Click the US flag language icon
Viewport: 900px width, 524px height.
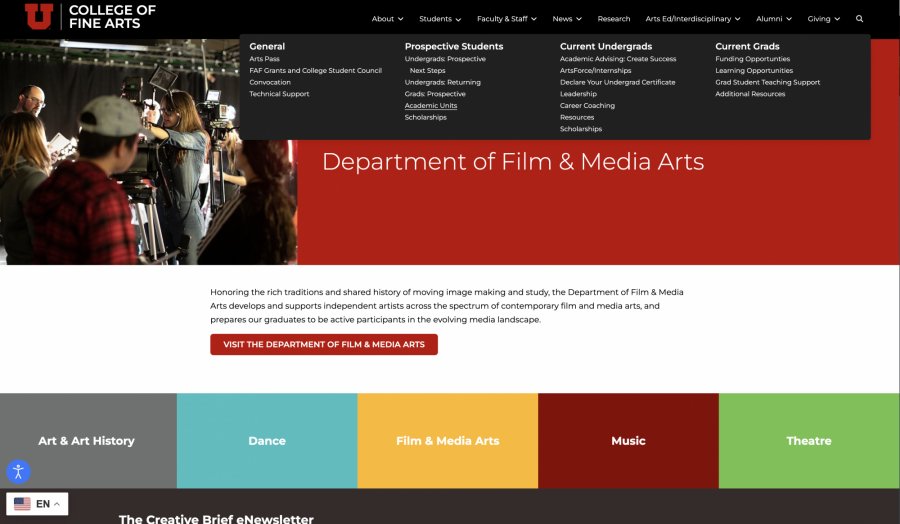pos(22,504)
